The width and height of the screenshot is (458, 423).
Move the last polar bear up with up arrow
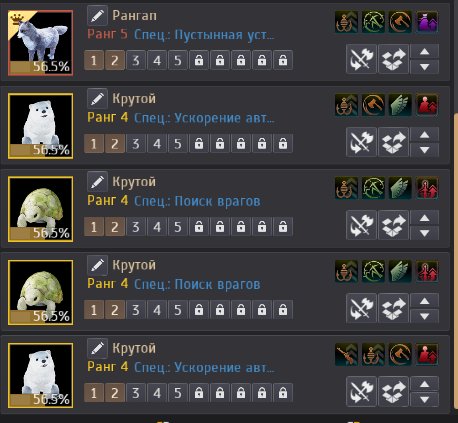tap(424, 384)
